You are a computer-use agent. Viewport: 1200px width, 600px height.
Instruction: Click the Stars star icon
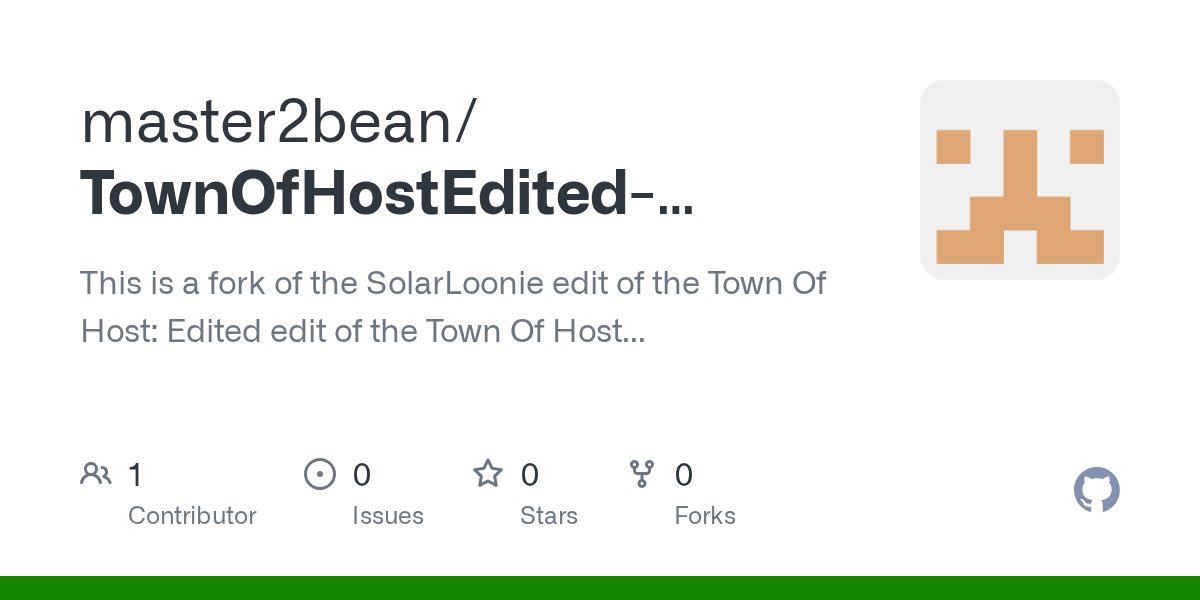(x=488, y=474)
